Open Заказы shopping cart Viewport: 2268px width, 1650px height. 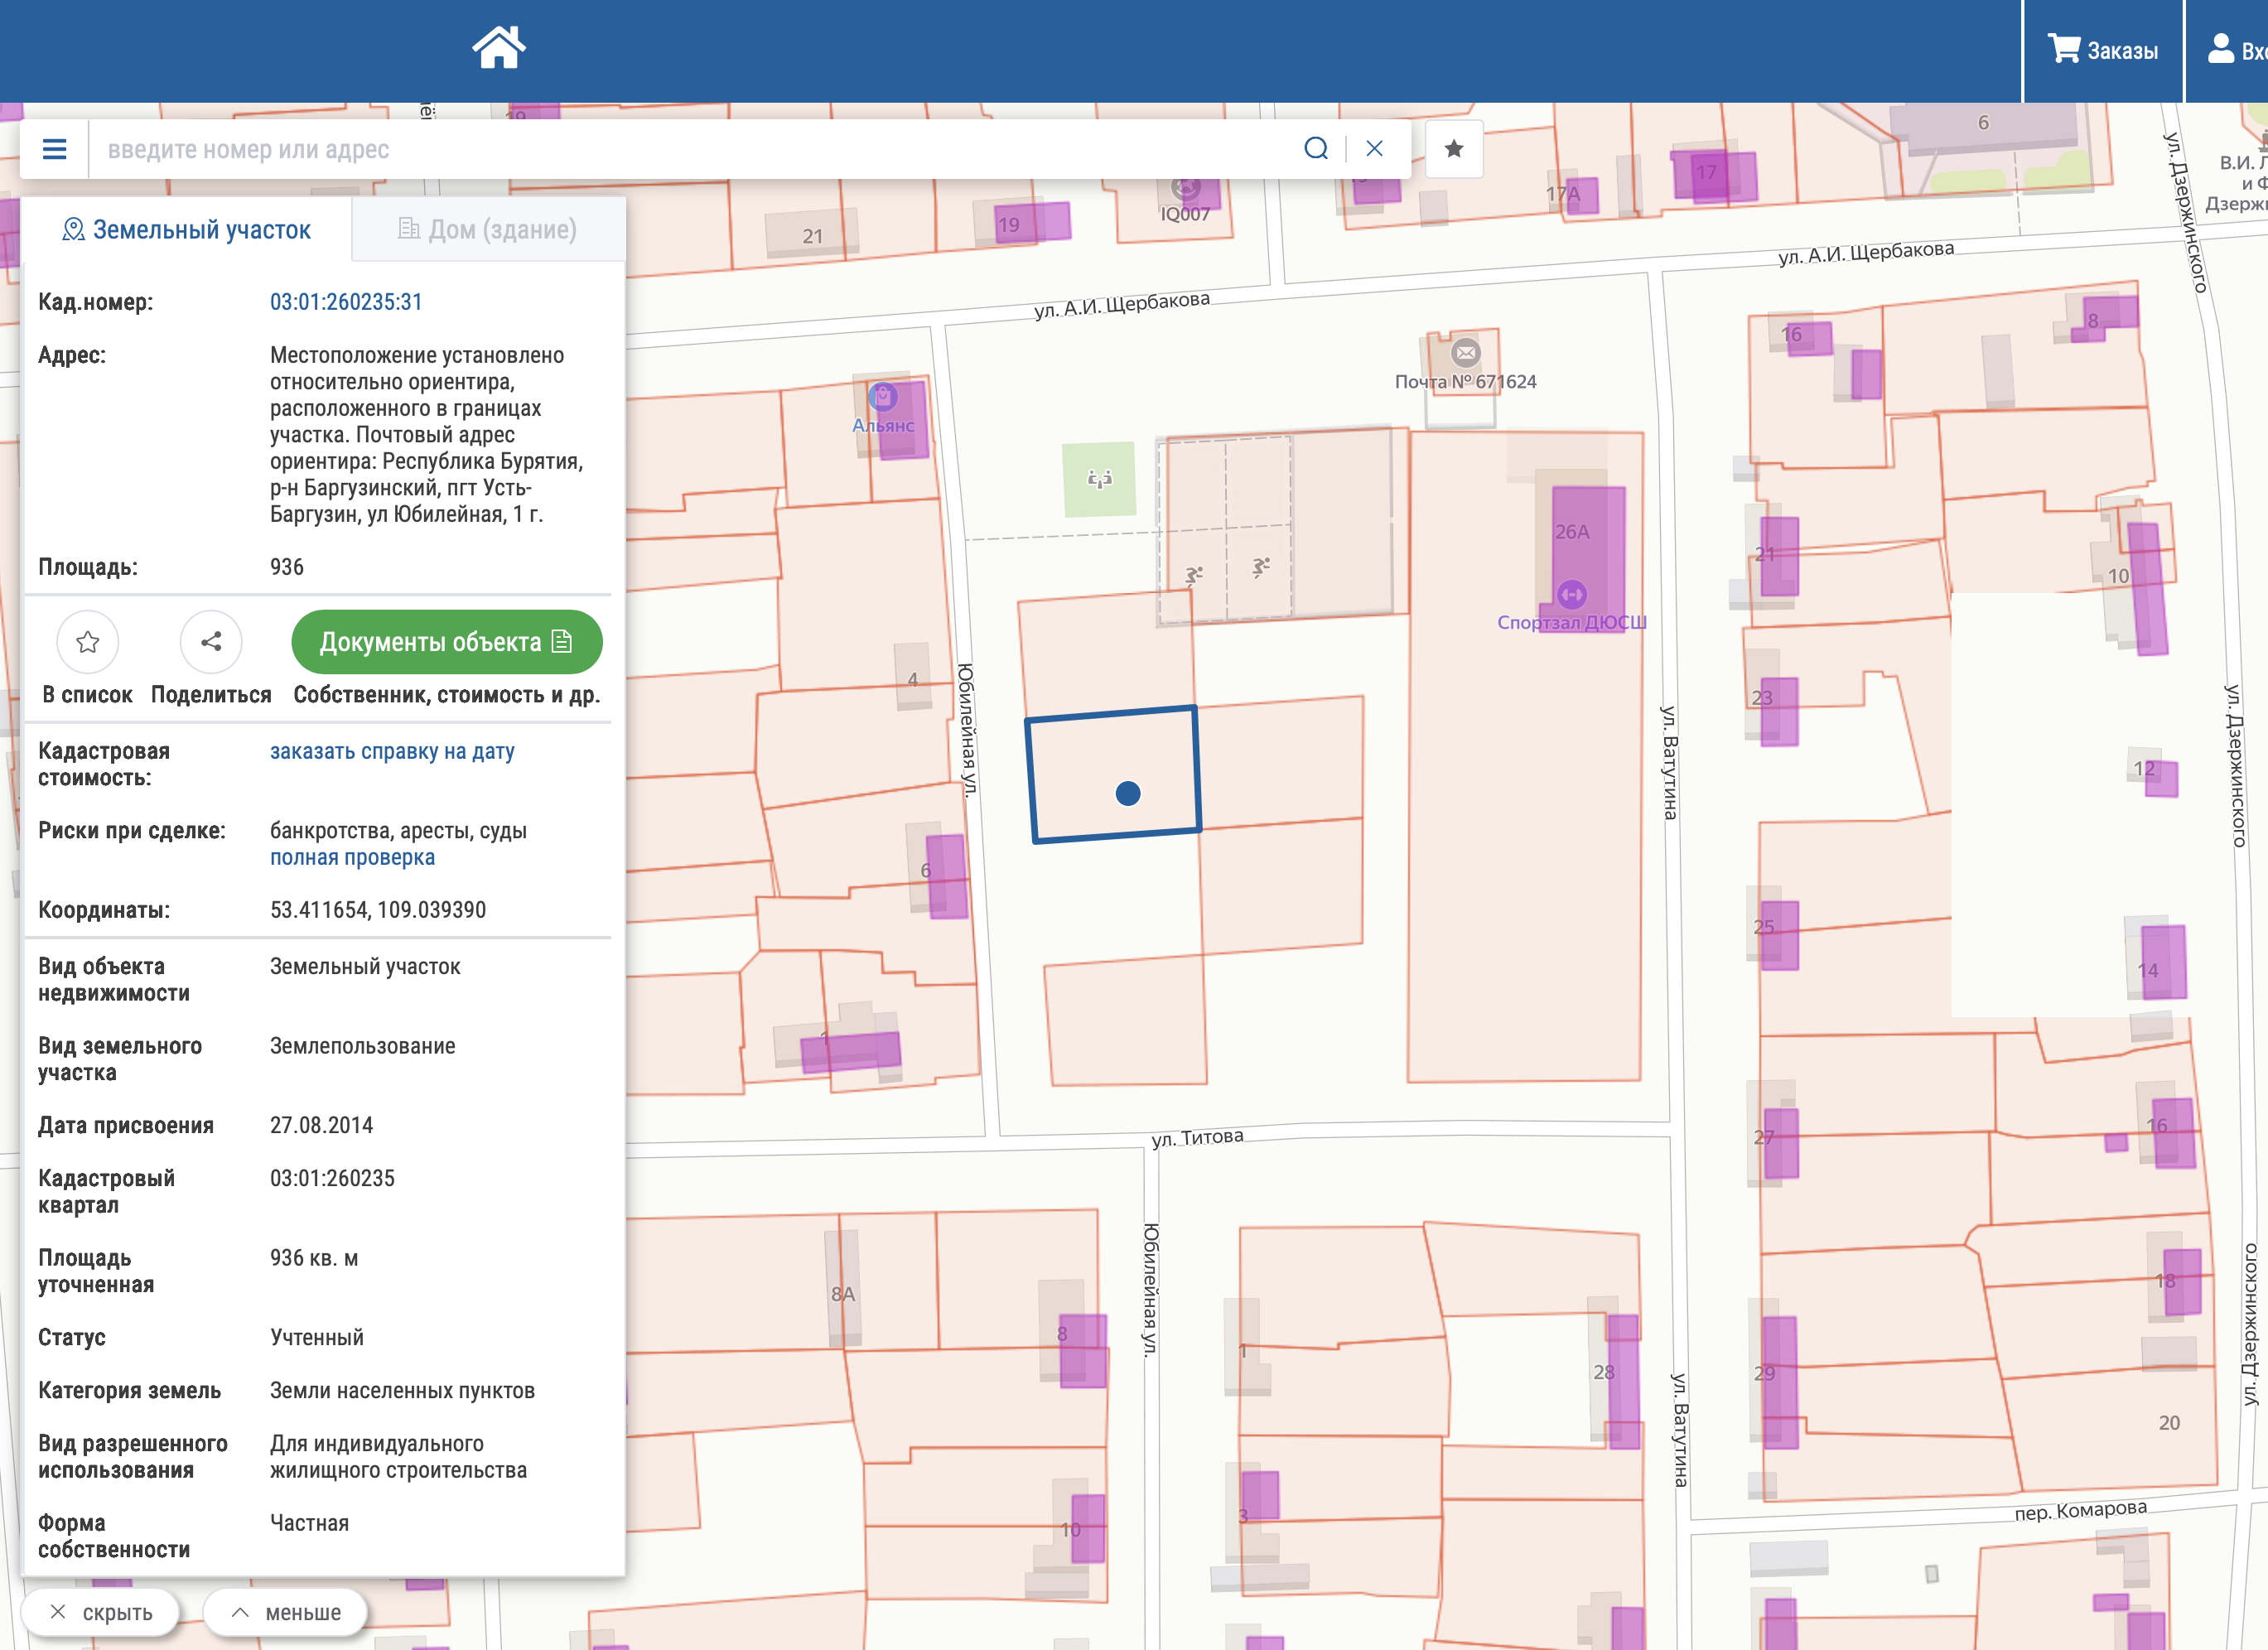pos(2102,50)
